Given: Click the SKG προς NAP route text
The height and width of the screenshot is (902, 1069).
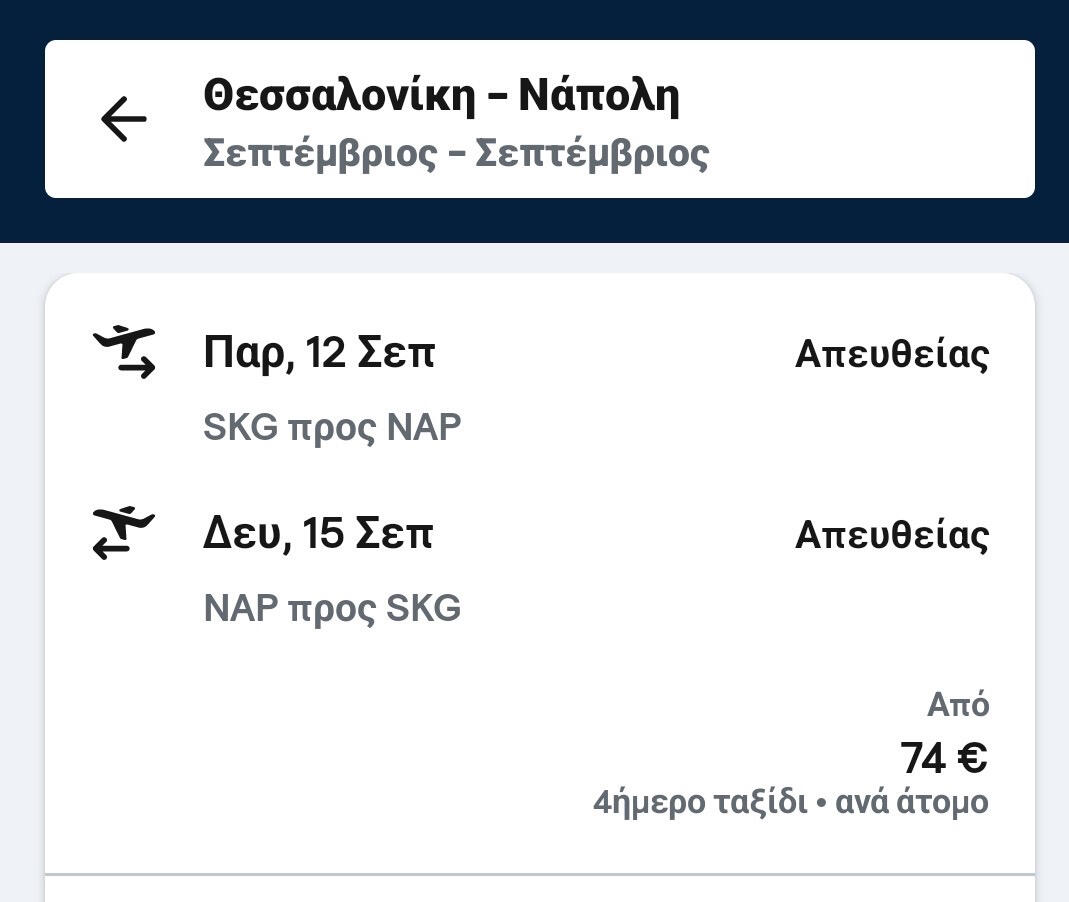Looking at the screenshot, I should (x=332, y=427).
